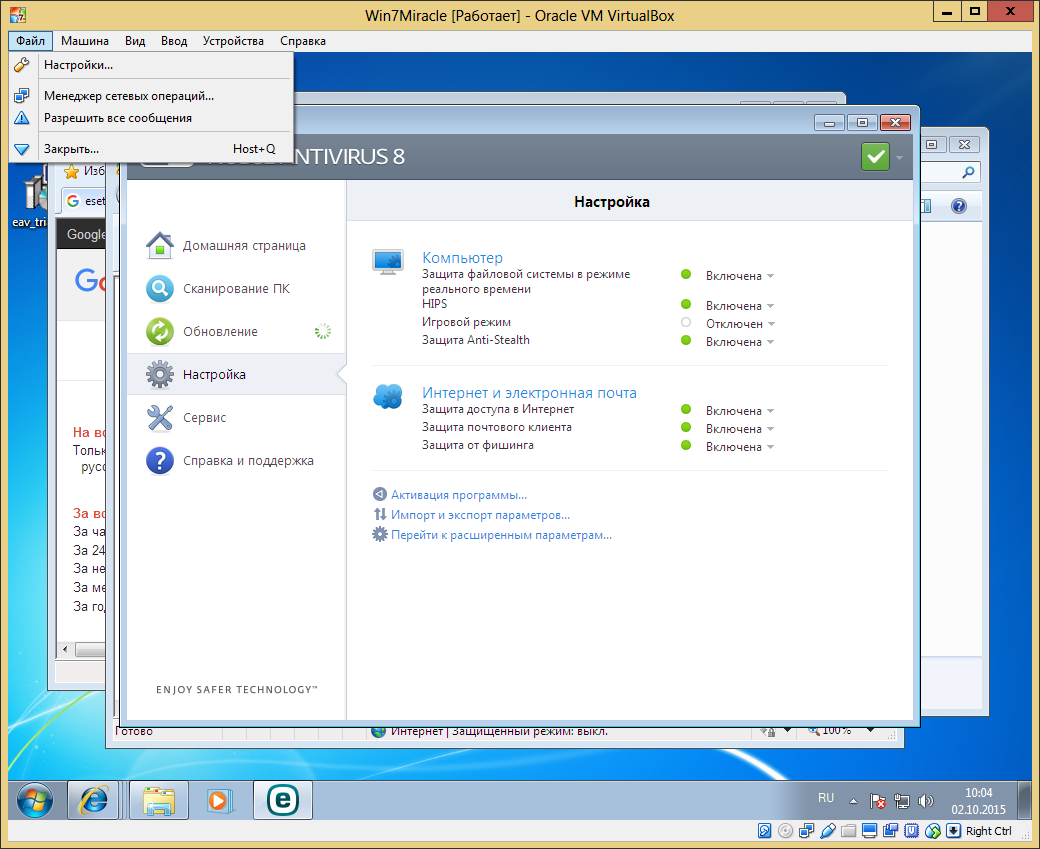Open the Обновление green arrows icon
The image size is (1040, 849).
coord(160,332)
